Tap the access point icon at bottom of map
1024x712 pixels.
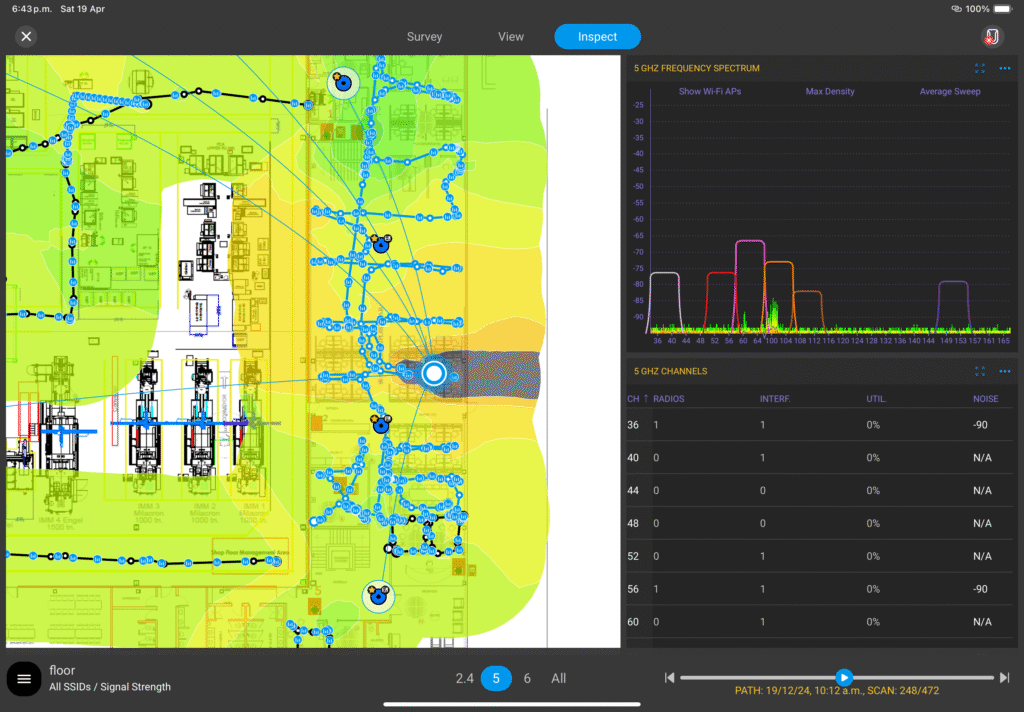point(377,597)
